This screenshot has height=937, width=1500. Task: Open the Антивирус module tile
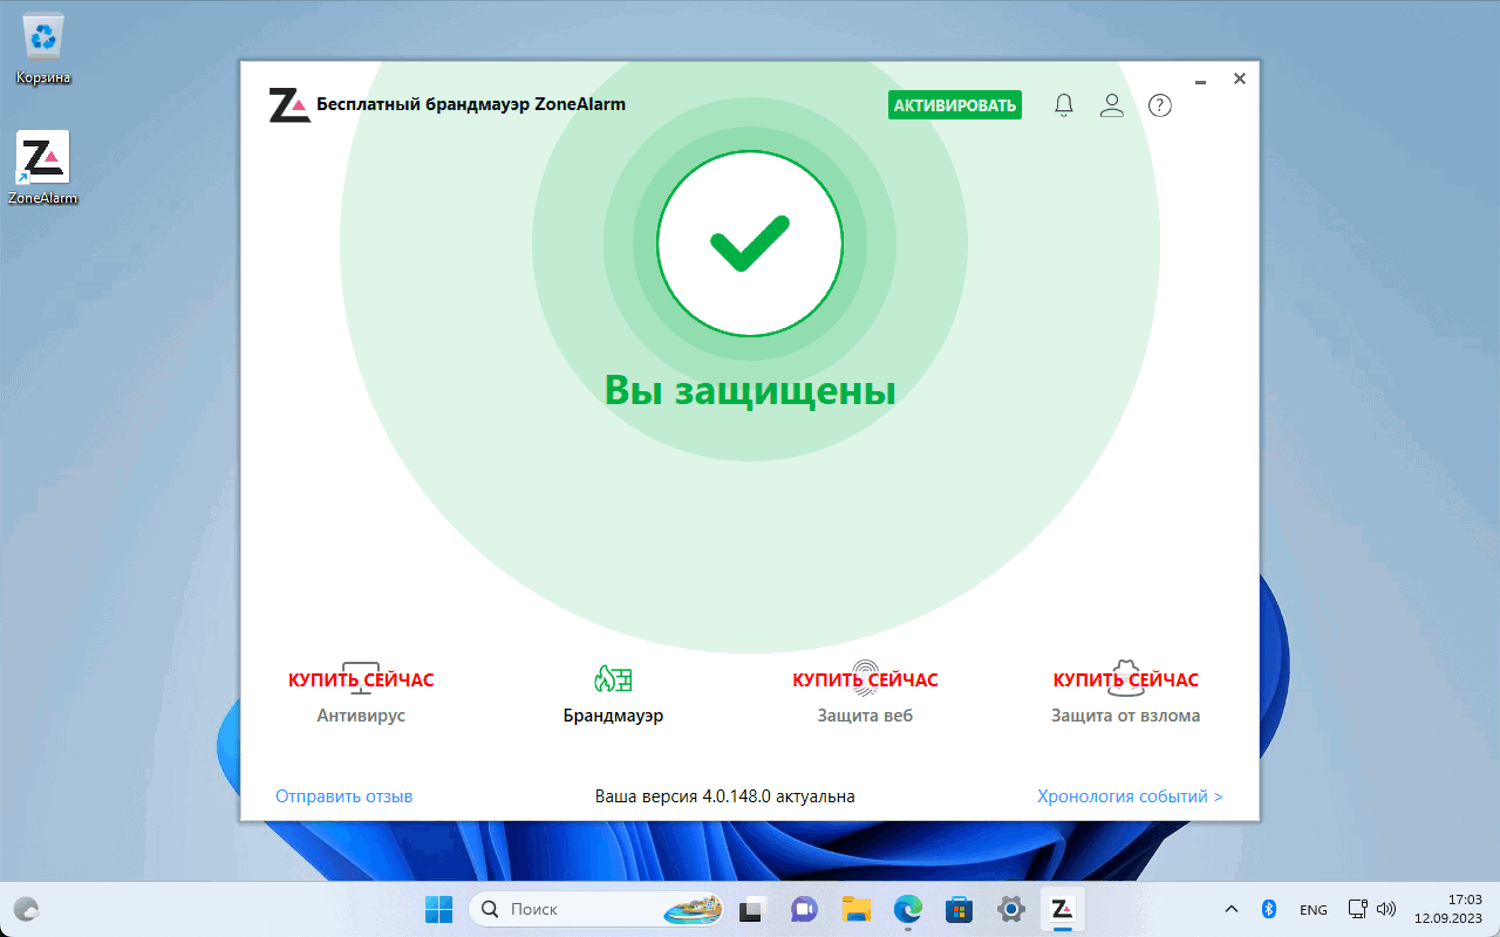tap(361, 692)
